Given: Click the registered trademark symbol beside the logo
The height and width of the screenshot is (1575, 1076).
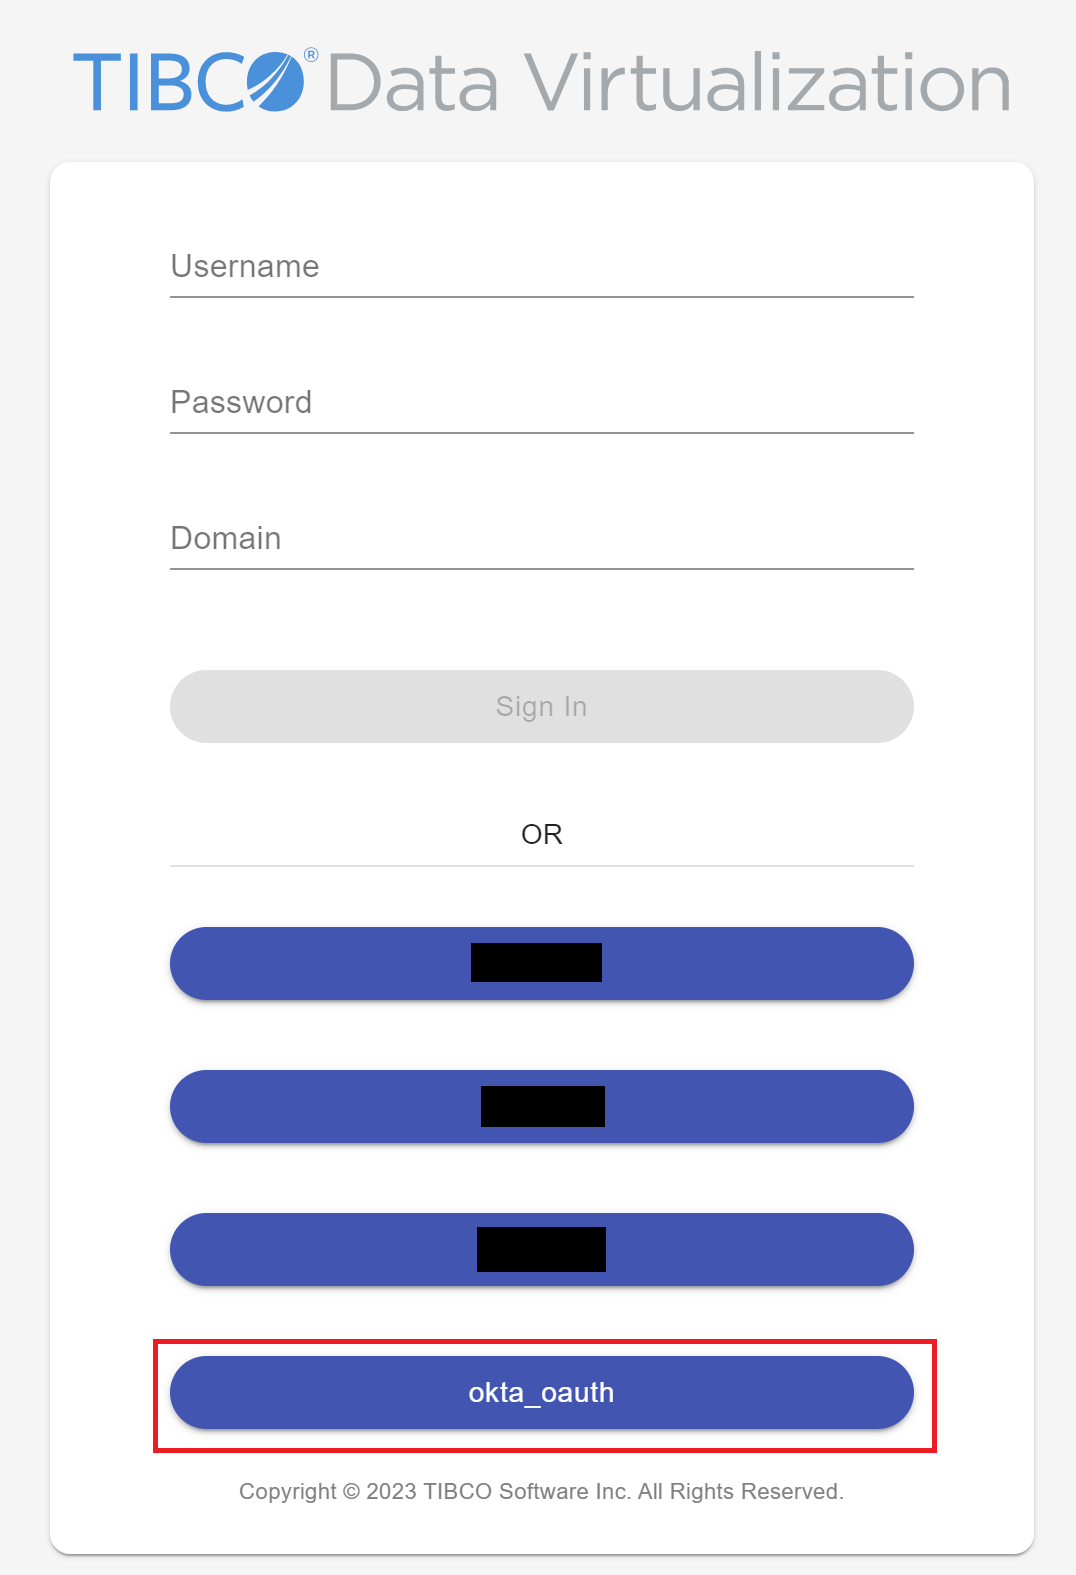Looking at the screenshot, I should coord(311,55).
